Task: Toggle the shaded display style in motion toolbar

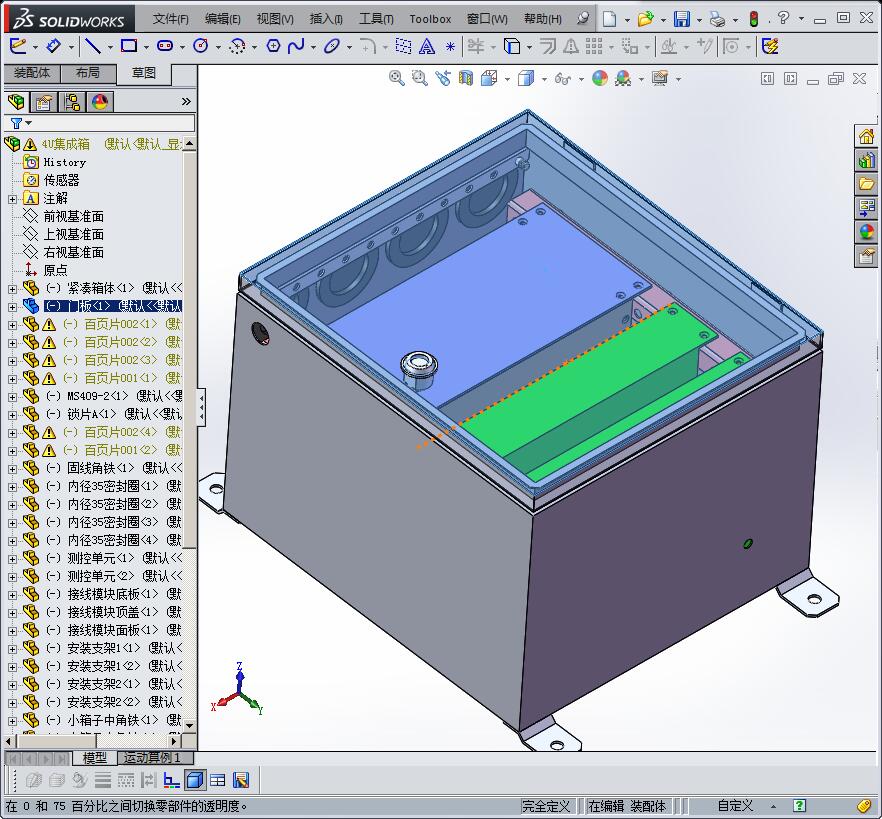Action: click(195, 780)
